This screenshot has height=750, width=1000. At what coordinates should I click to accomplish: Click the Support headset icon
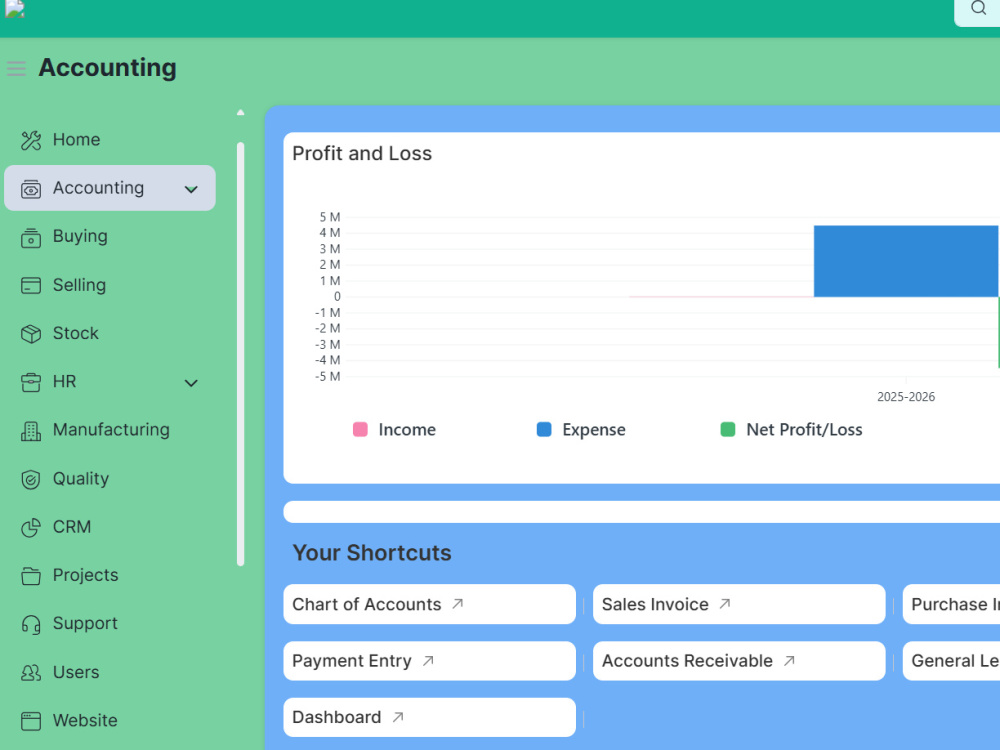[31, 624]
